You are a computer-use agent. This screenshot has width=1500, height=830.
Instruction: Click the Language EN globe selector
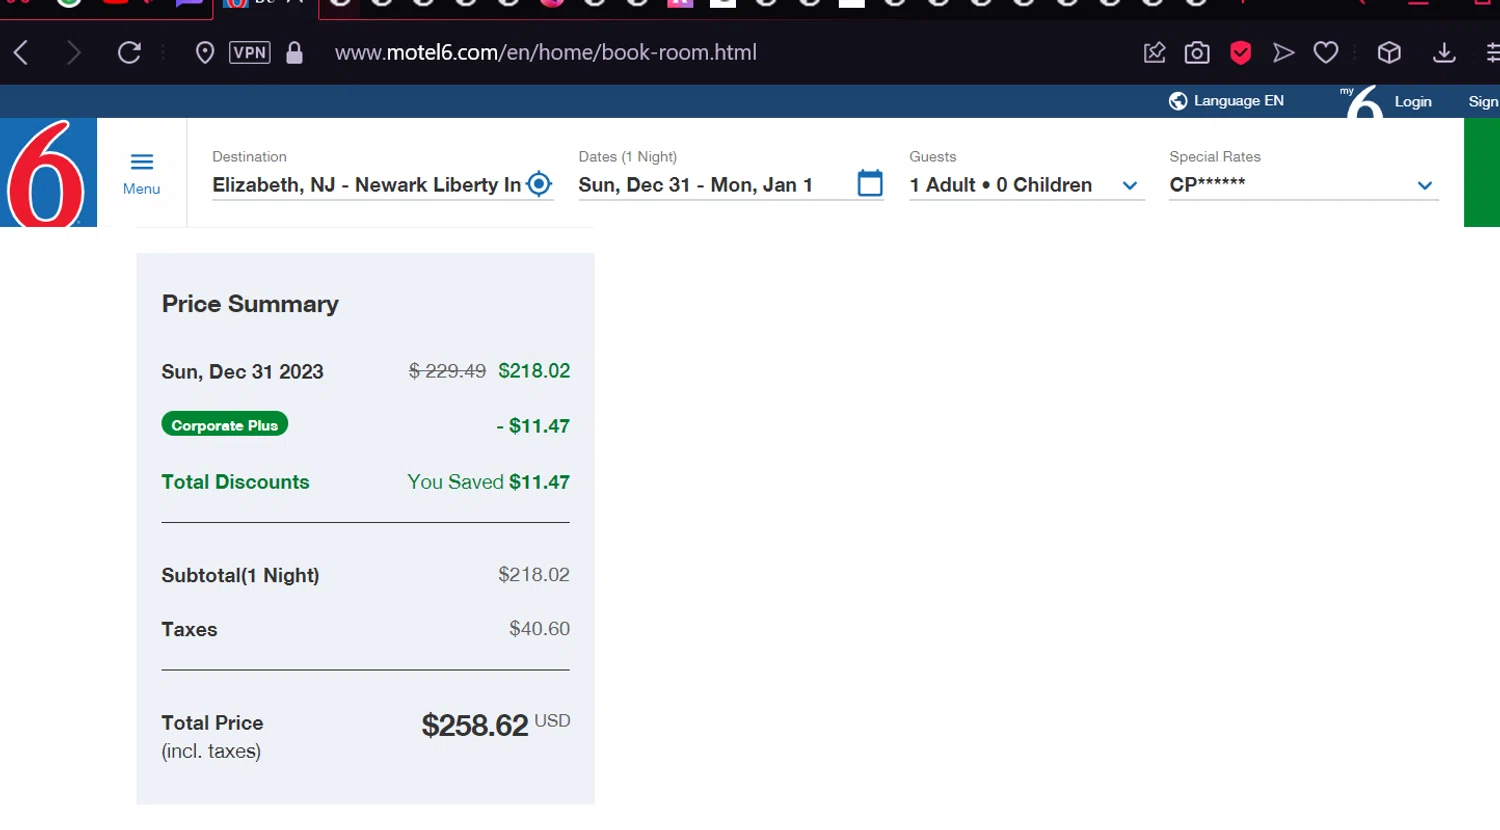pyautogui.click(x=1226, y=101)
